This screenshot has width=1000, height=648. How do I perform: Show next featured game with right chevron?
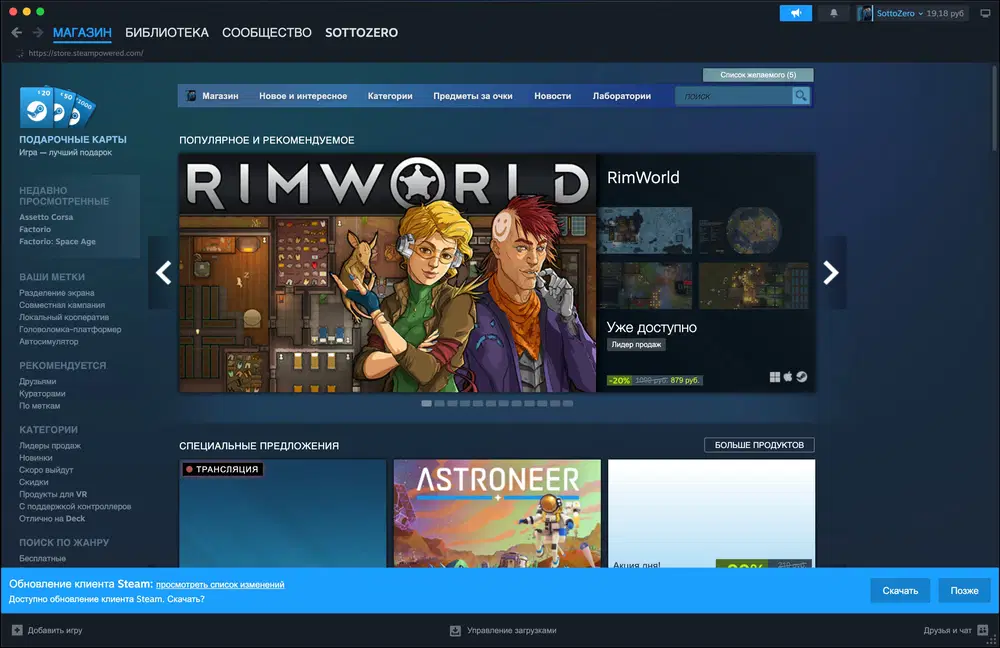830,273
